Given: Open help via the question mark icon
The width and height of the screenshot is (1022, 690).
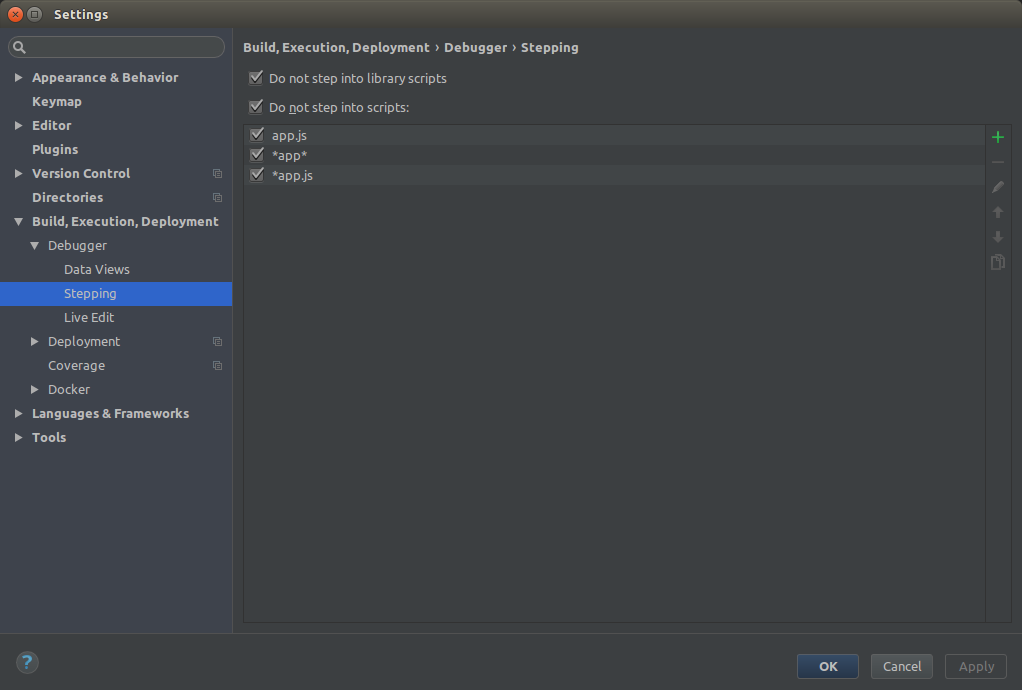Looking at the screenshot, I should [27, 662].
